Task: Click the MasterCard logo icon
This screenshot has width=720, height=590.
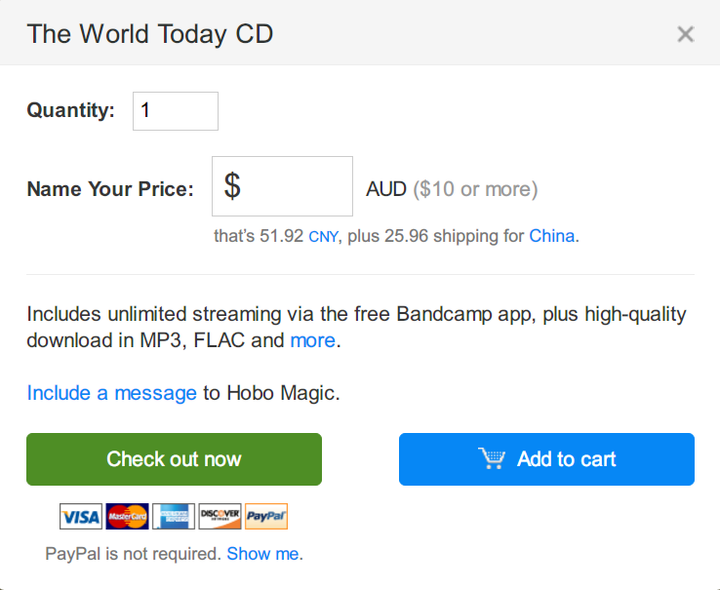Action: 127,517
